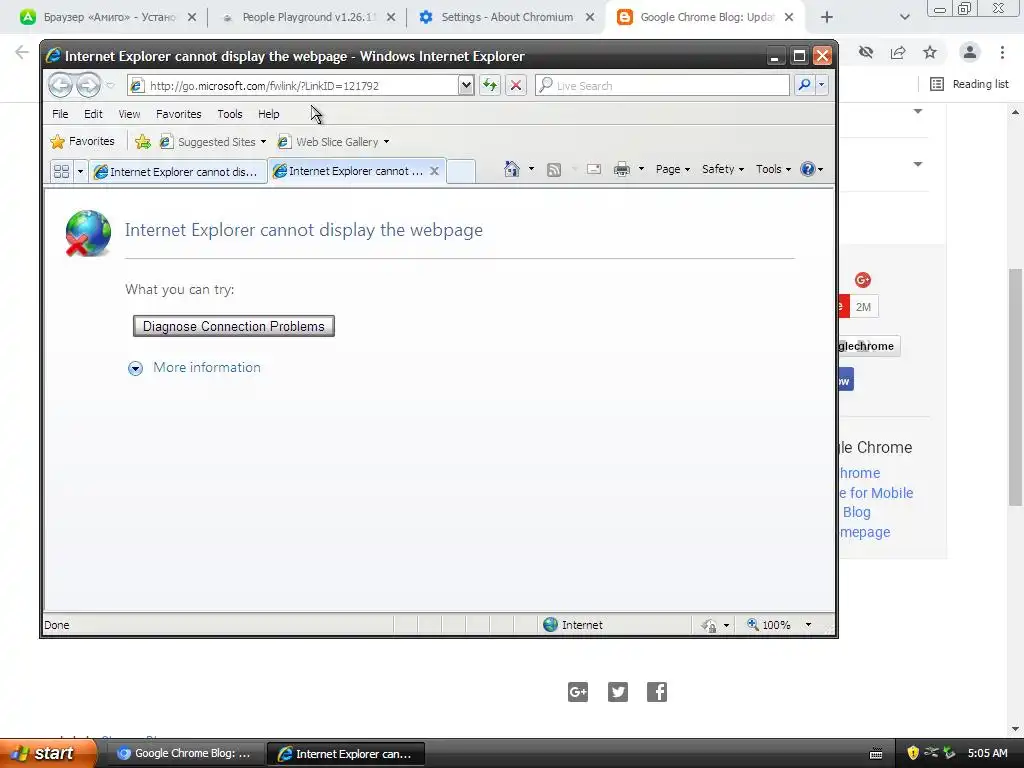Open keyboard tray icon
The image size is (1024, 768).
tap(876, 754)
